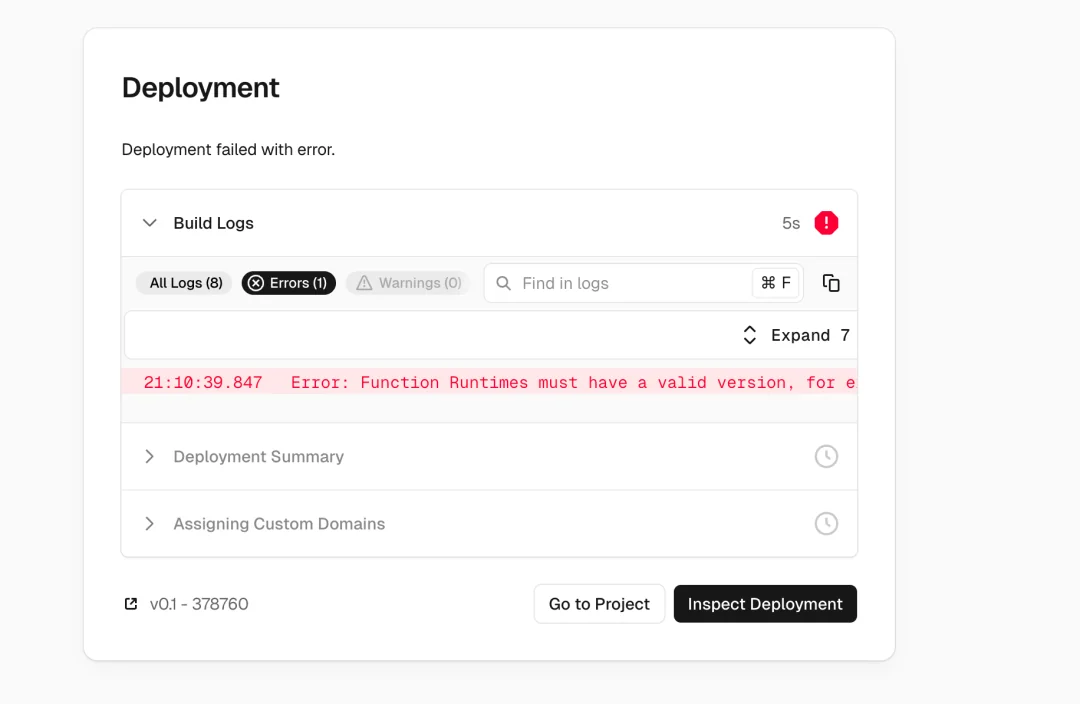This screenshot has height=704, width=1080.
Task: Open the v0.1 - 378760 link
Action: click(x=199, y=604)
